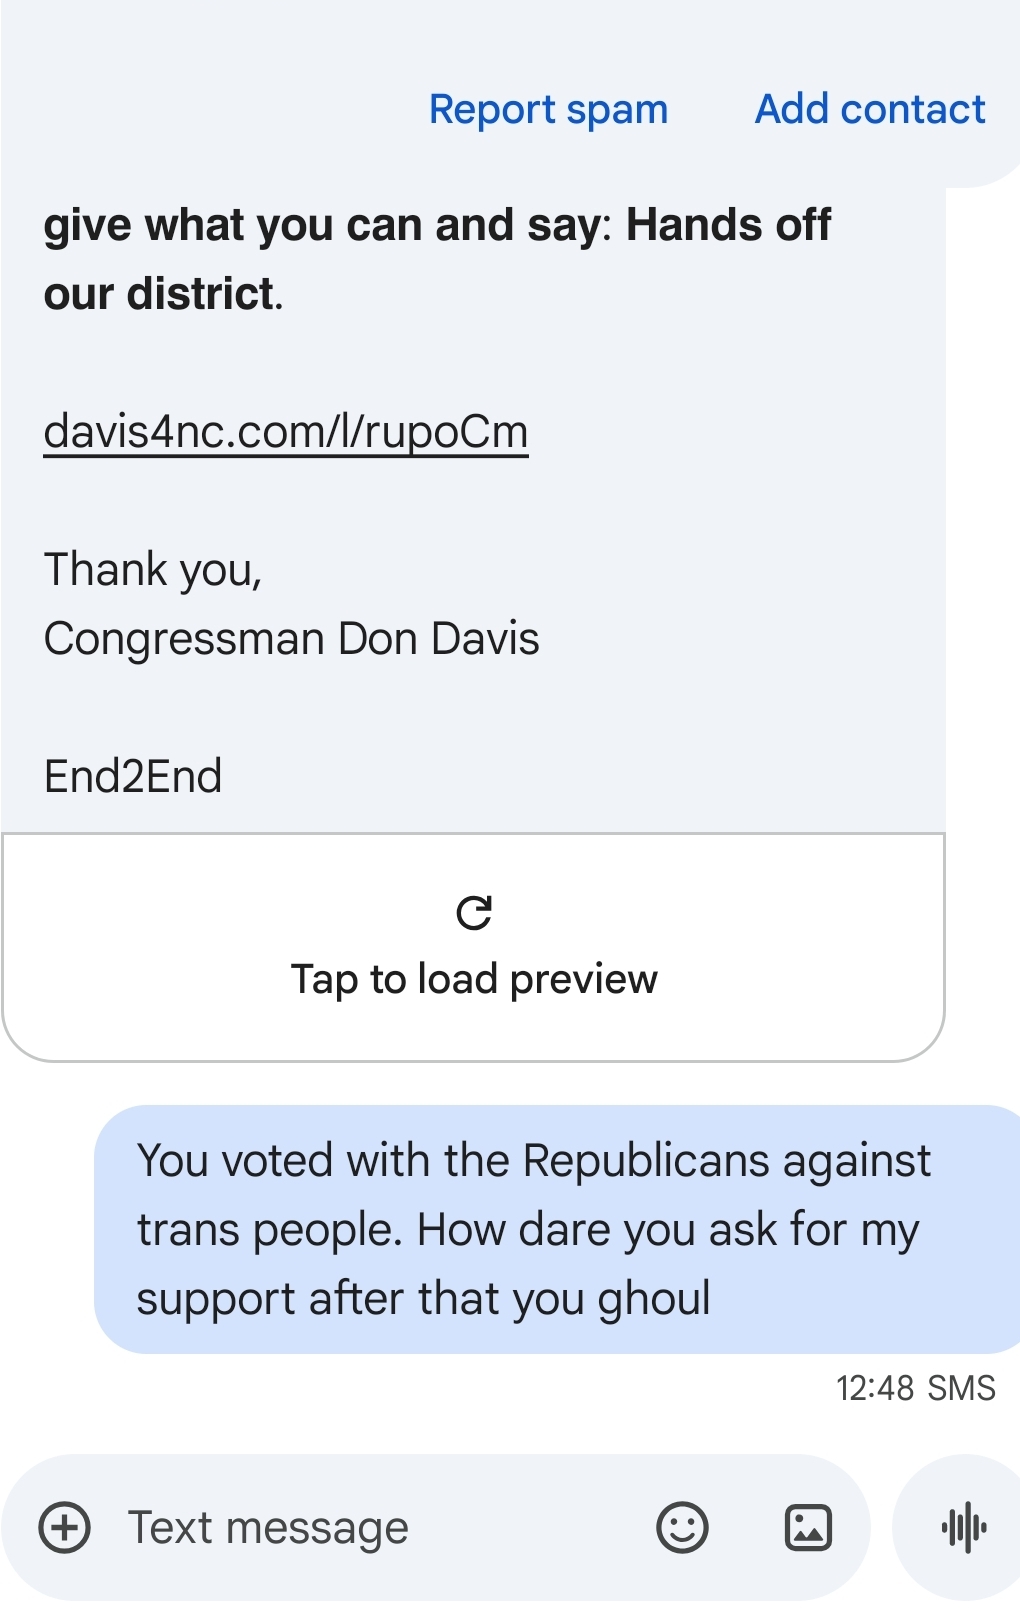Viewport: 1020px width, 1610px height.
Task: Add the sender as a contact
Action: click(x=870, y=109)
